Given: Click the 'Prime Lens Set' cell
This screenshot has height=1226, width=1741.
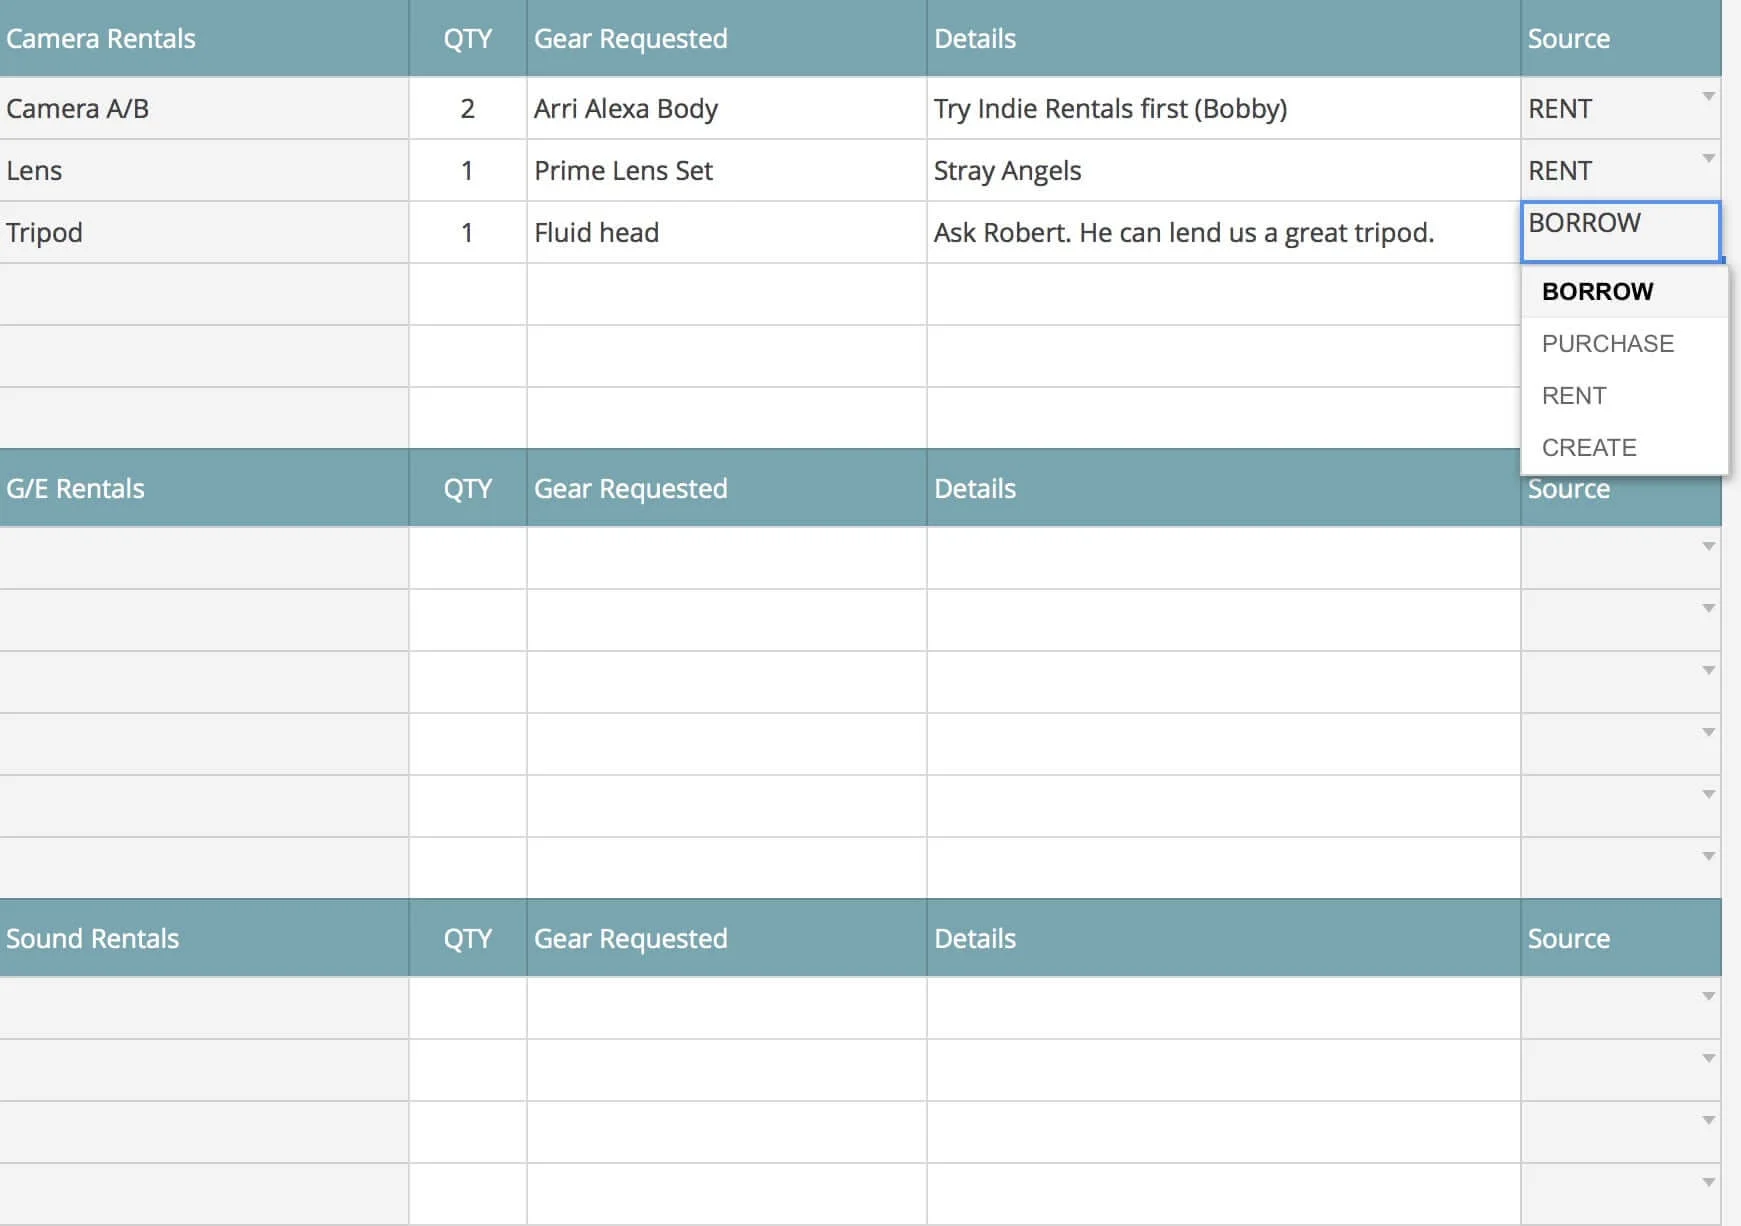Looking at the screenshot, I should [x=726, y=170].
